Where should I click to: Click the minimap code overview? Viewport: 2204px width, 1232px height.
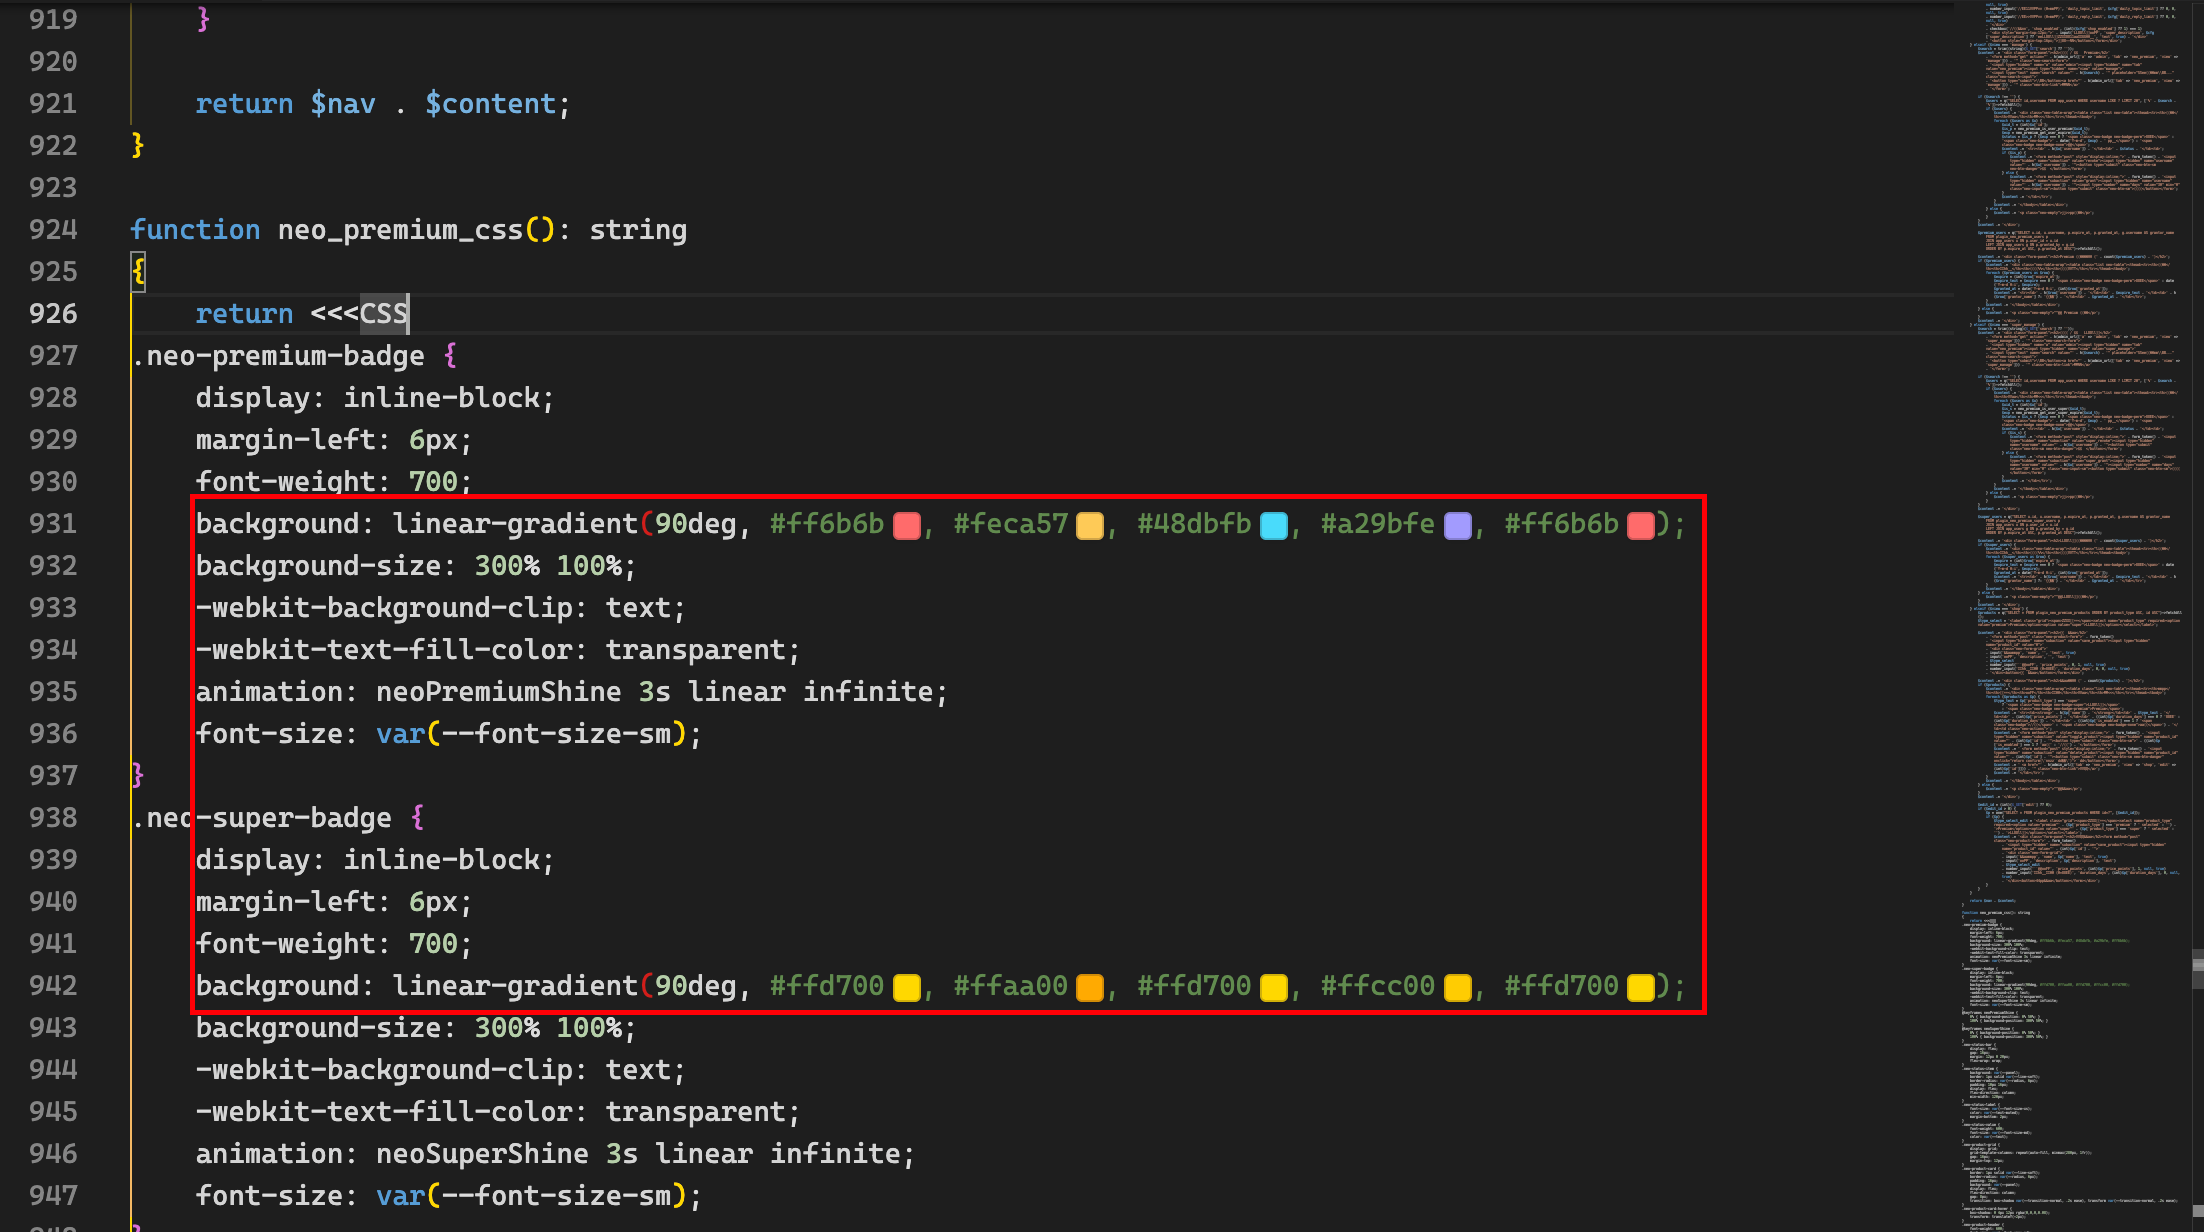point(2075,616)
